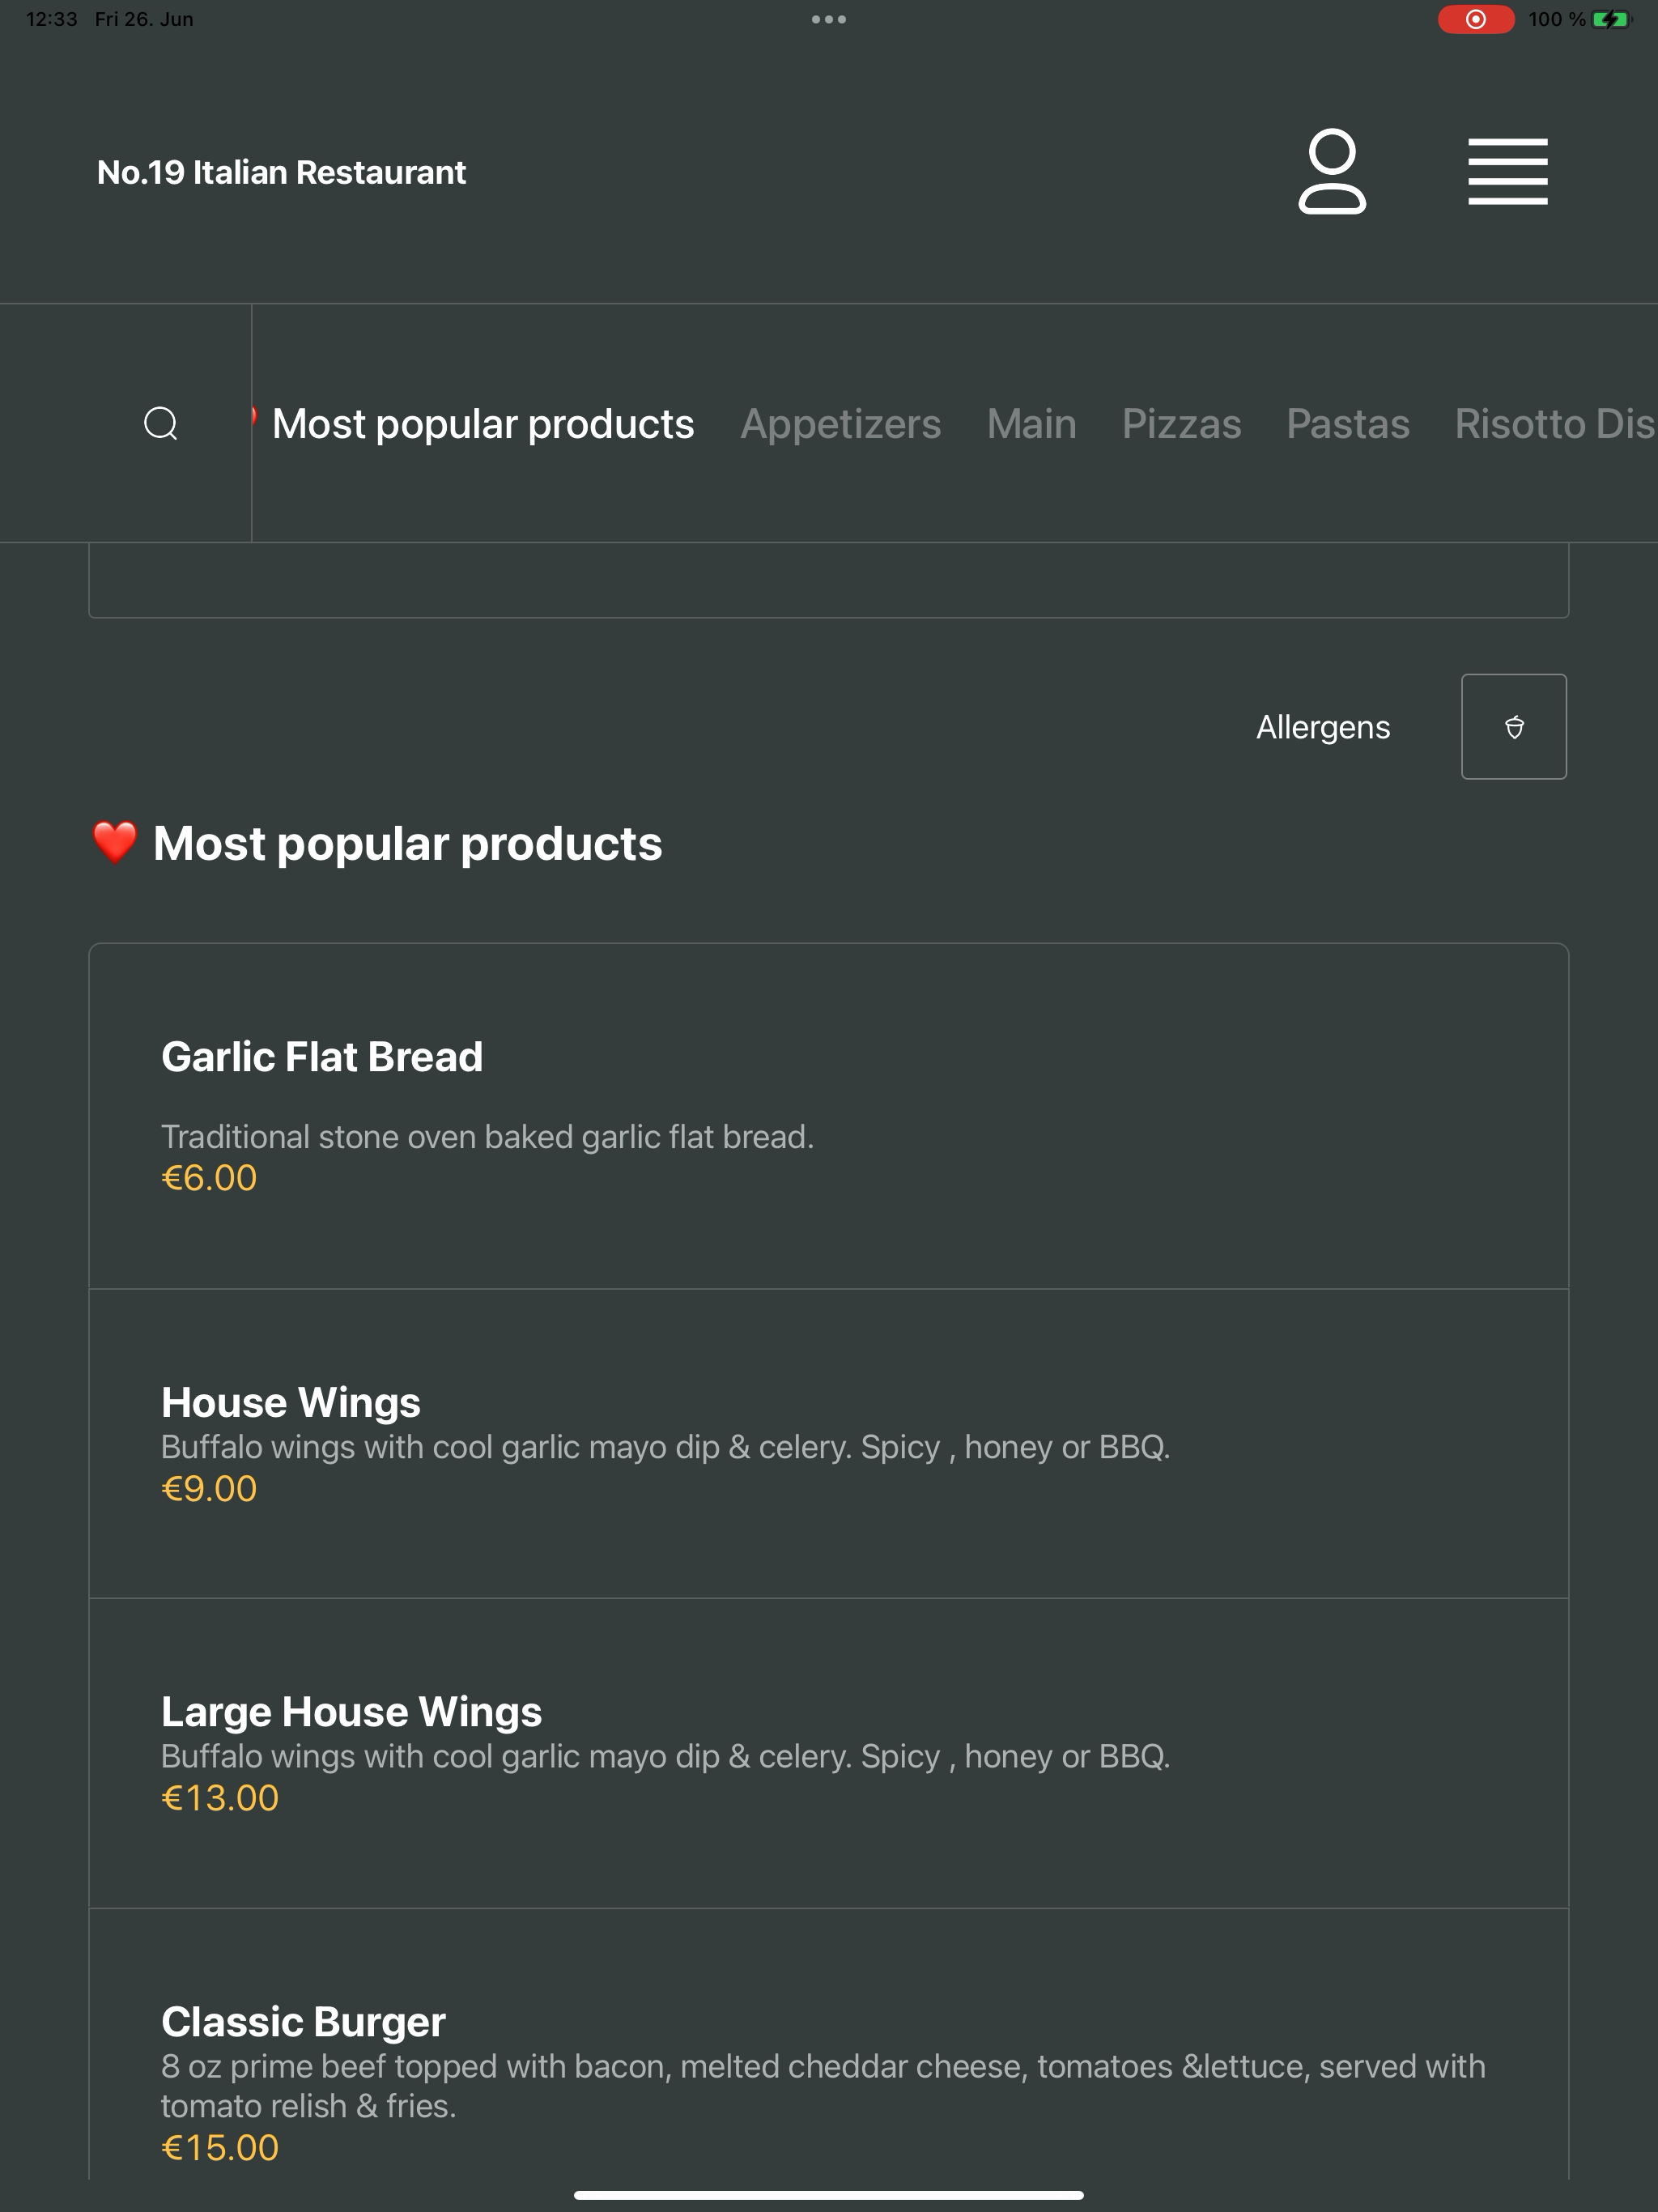Open the Classic Burger item
This screenshot has width=1658, height=2212.
coord(828,2044)
